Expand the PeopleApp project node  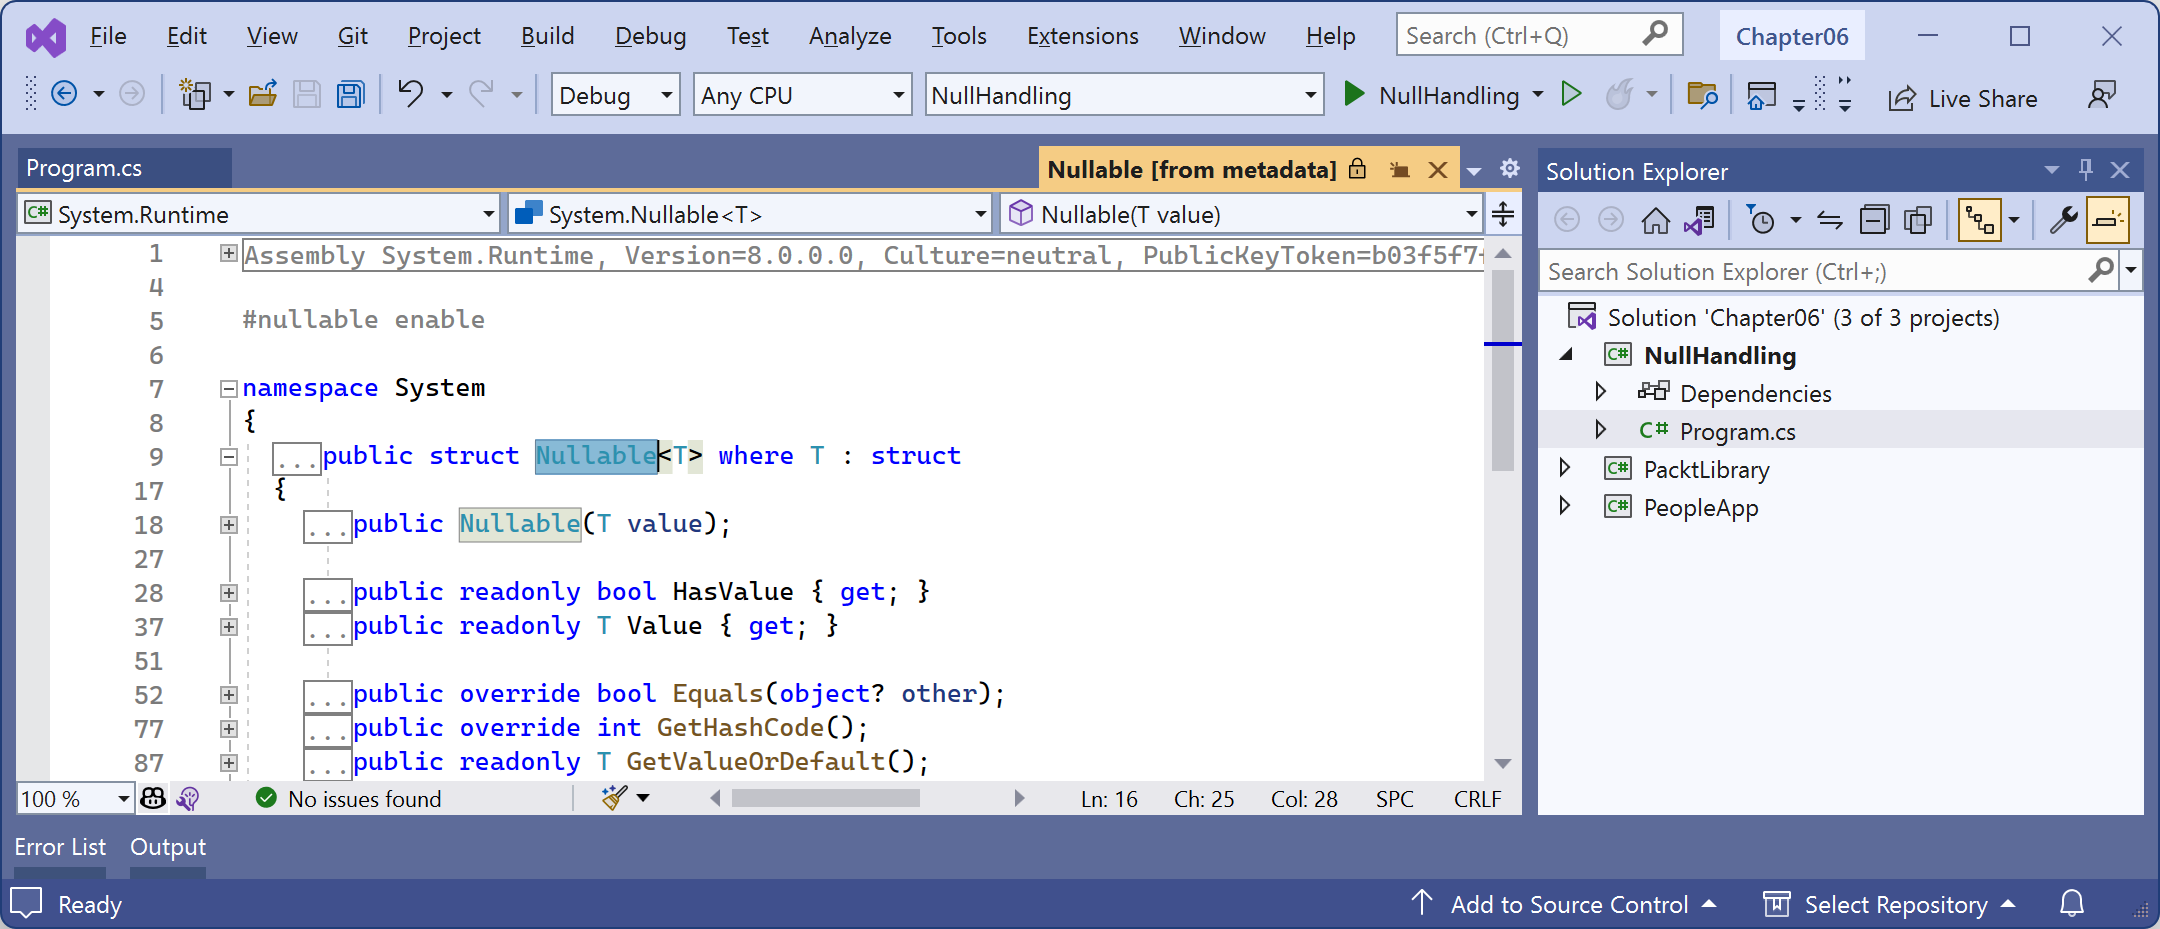[1565, 505]
